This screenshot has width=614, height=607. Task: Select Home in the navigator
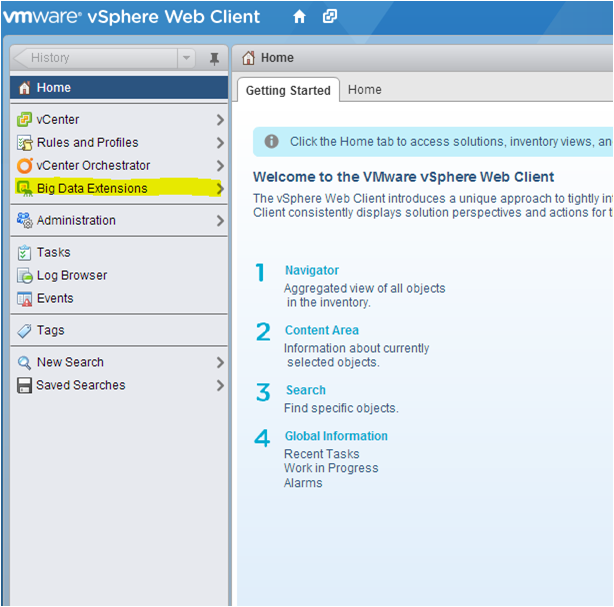point(119,87)
